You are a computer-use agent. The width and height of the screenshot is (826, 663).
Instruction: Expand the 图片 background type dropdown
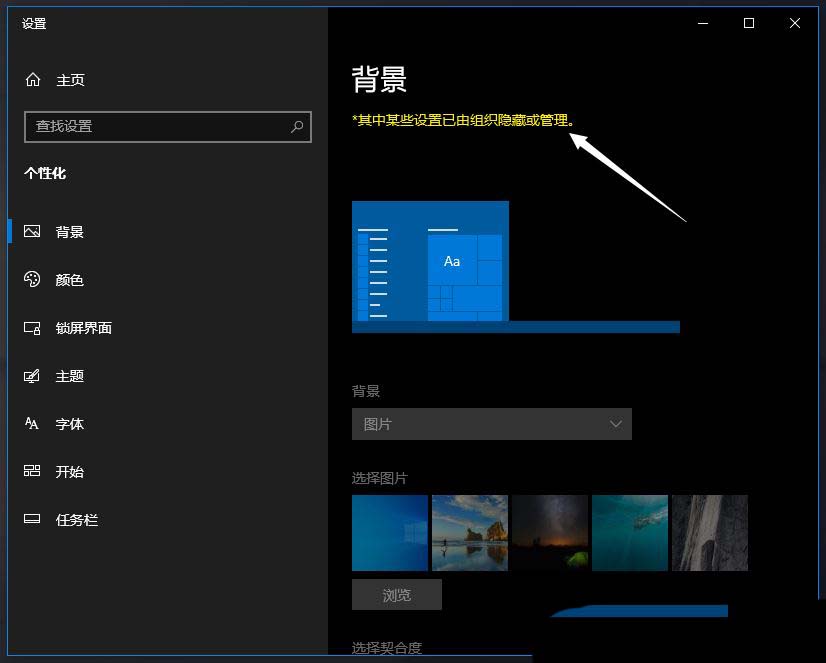(x=491, y=424)
